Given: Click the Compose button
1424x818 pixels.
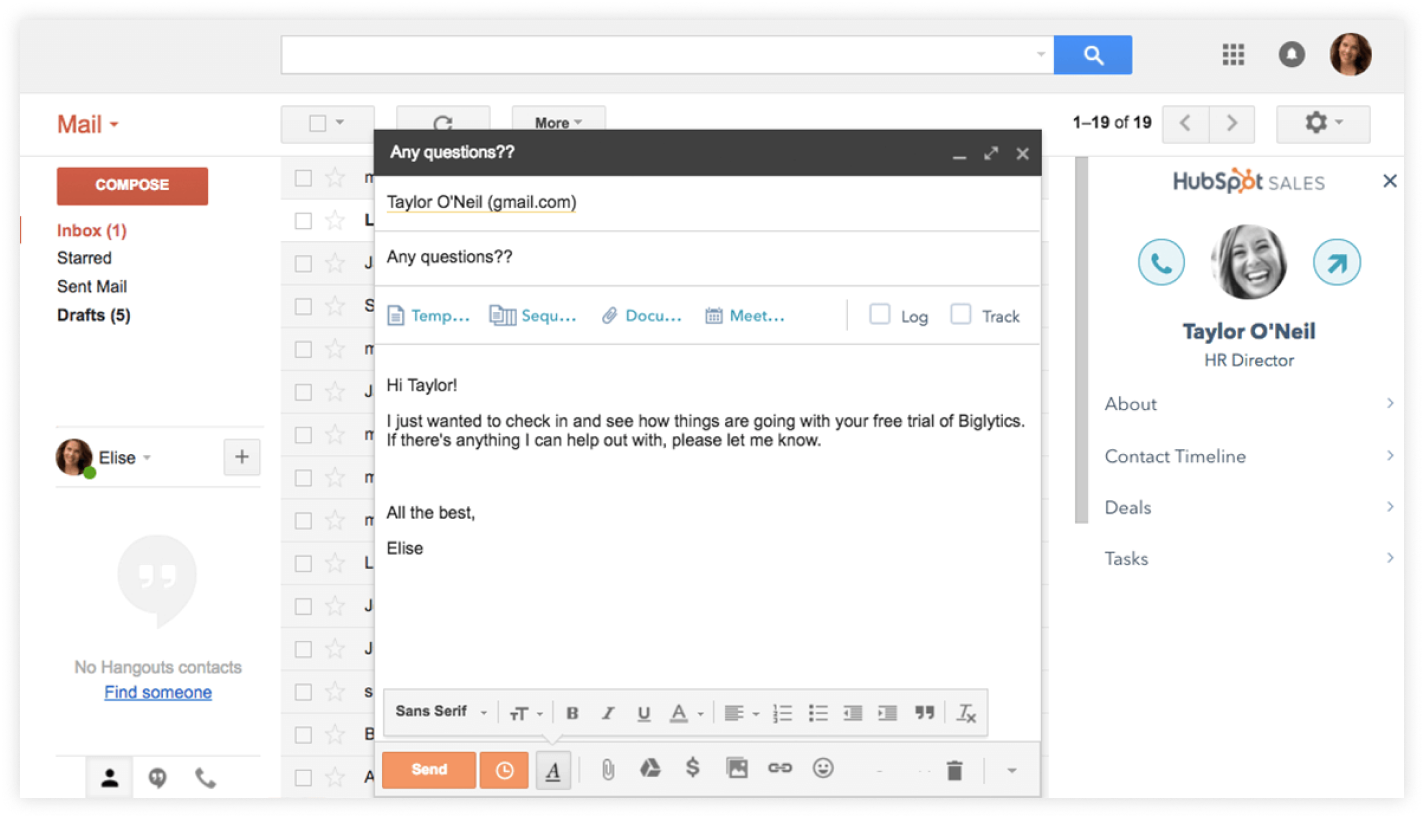Looking at the screenshot, I should (132, 185).
